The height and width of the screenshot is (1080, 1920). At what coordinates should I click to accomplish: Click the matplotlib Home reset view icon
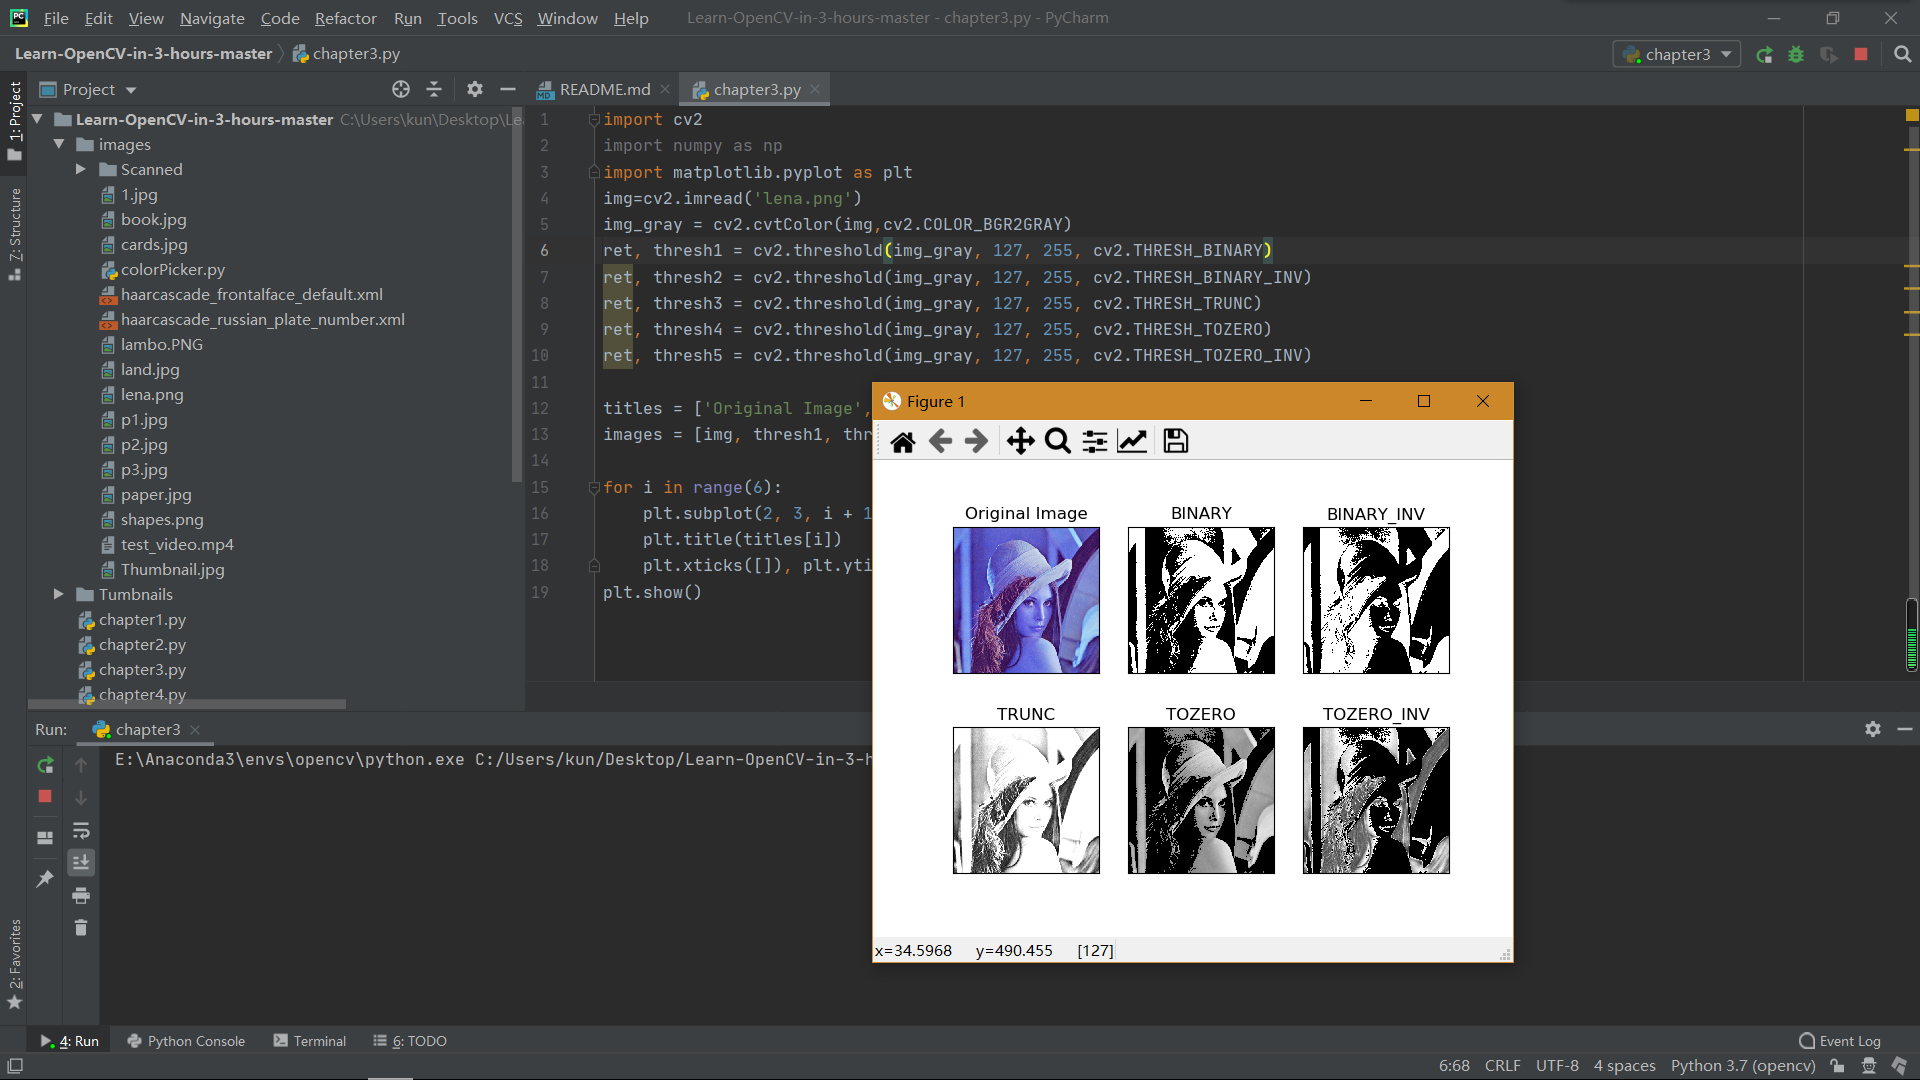[902, 441]
